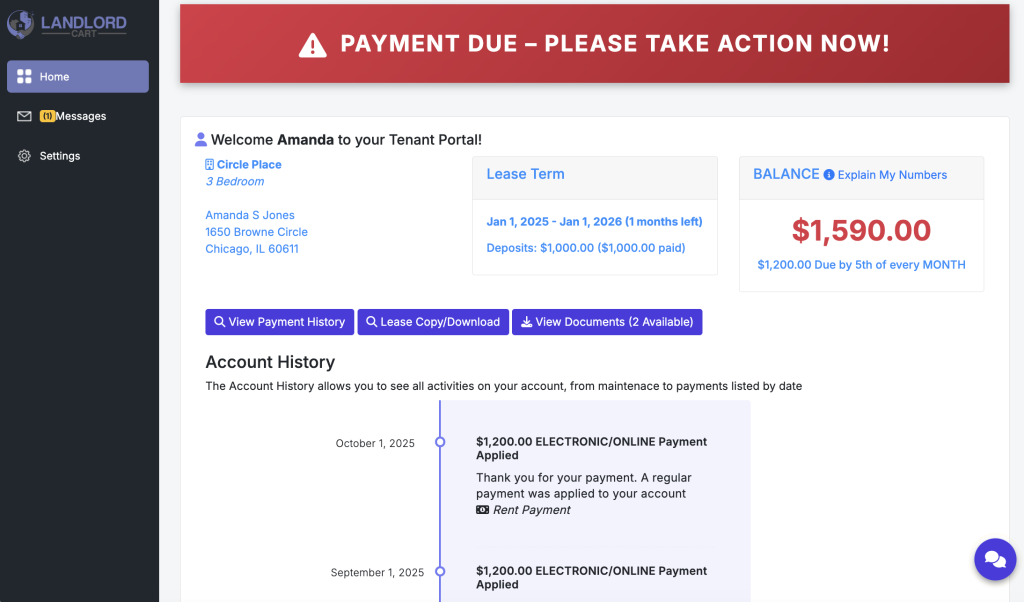The image size is (1024, 602).
Task: Open the Messages menu item
Action: [x=81, y=117]
